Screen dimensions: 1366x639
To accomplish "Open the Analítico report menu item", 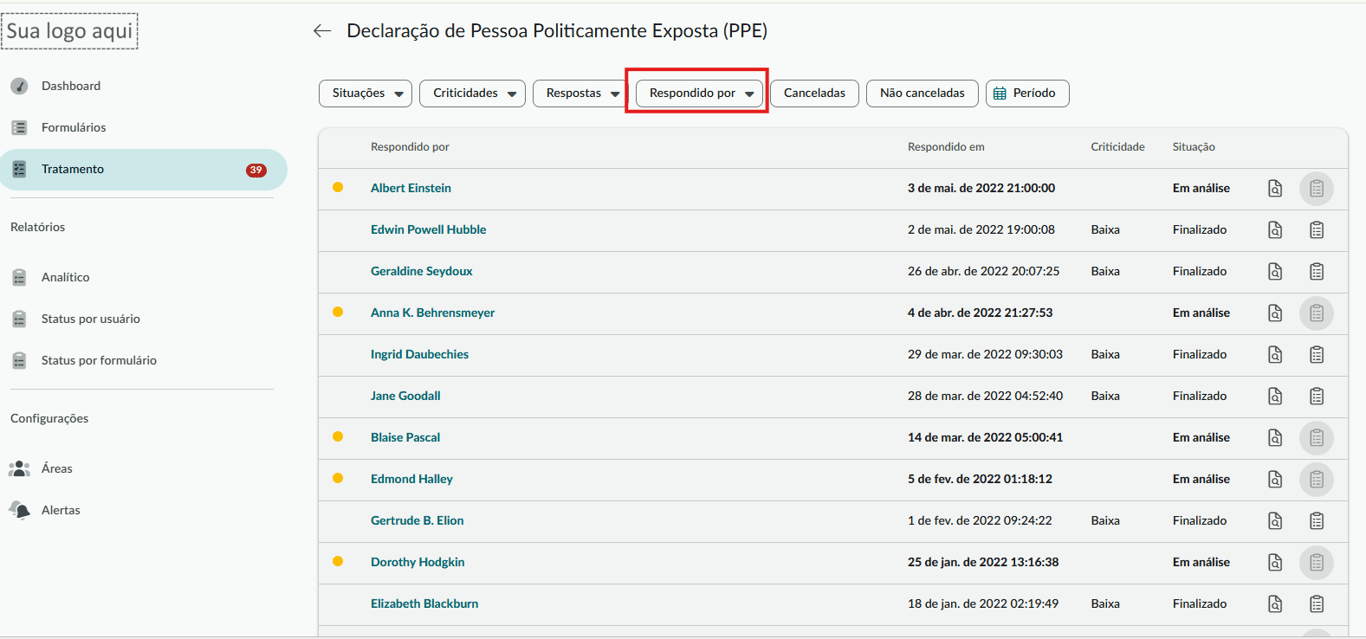I will [x=65, y=277].
